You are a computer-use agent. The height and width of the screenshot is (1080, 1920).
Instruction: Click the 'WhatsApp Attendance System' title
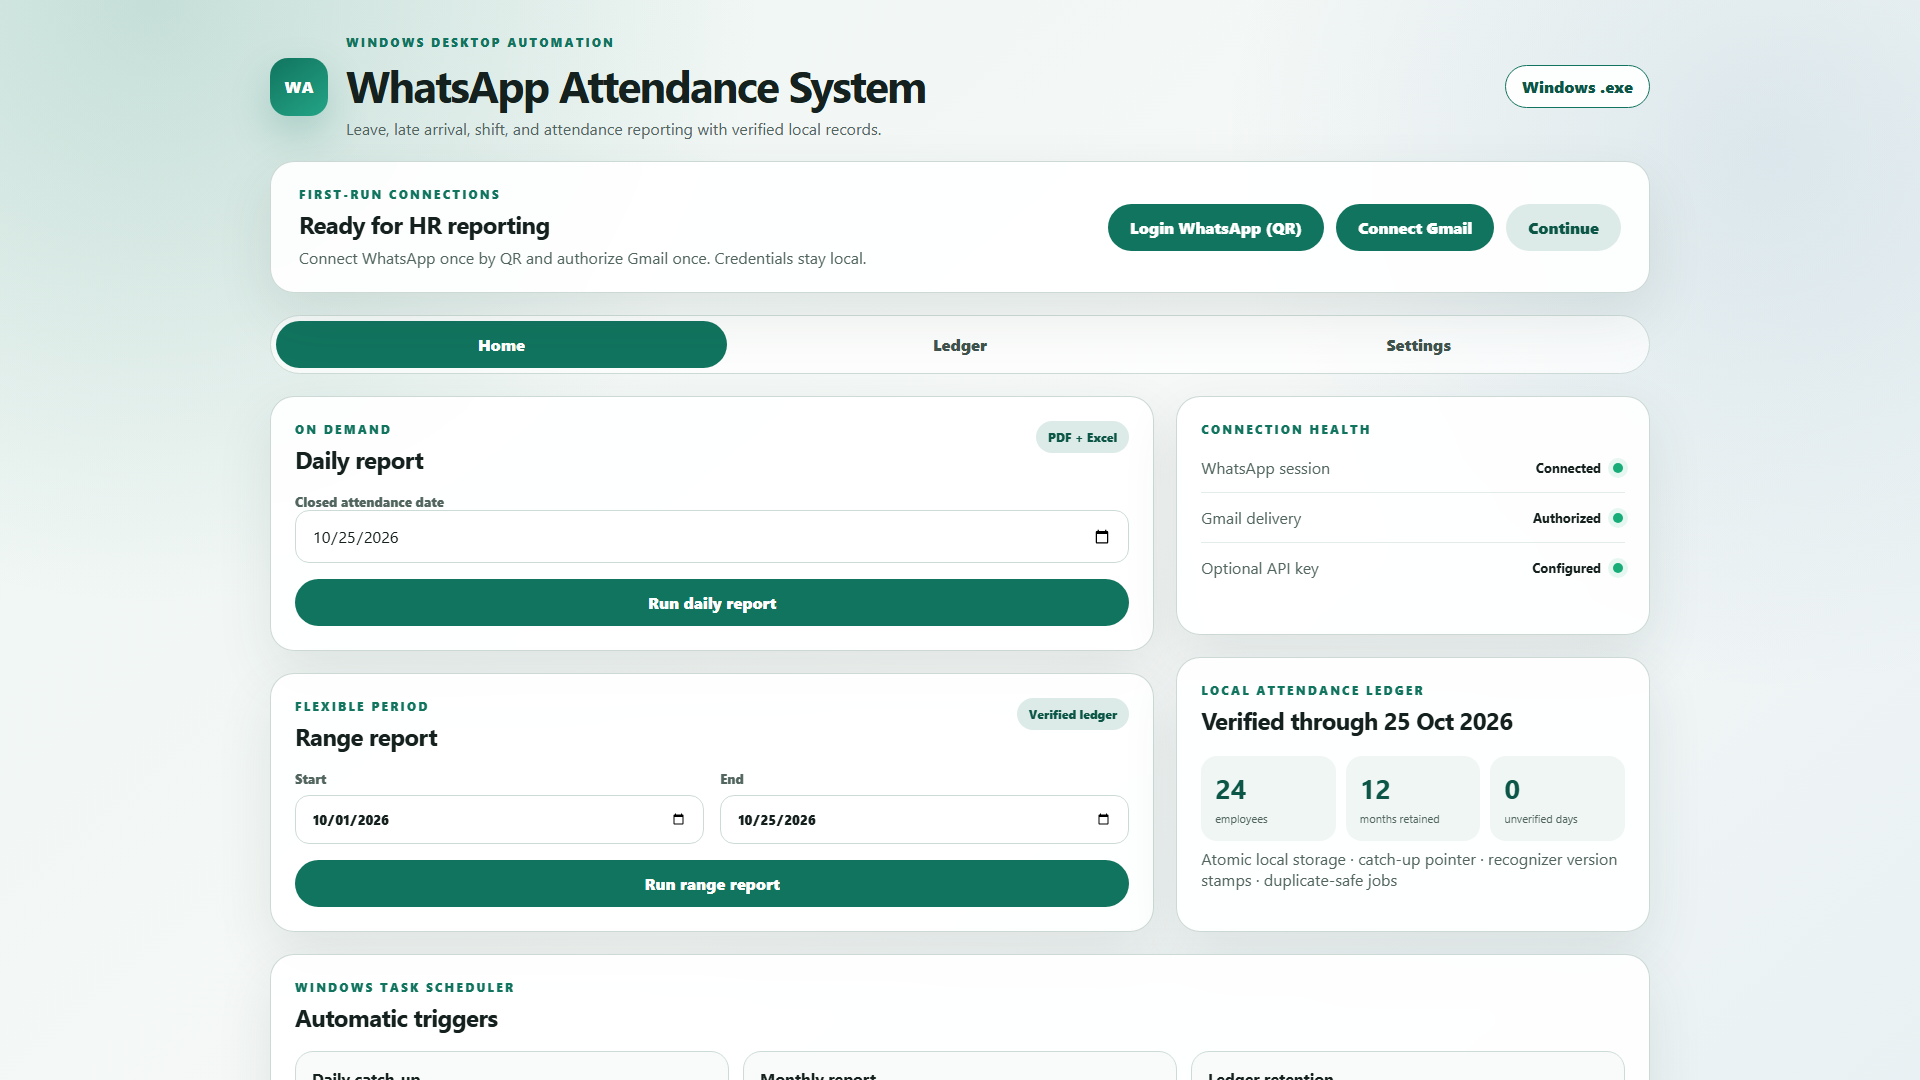pyautogui.click(x=636, y=88)
